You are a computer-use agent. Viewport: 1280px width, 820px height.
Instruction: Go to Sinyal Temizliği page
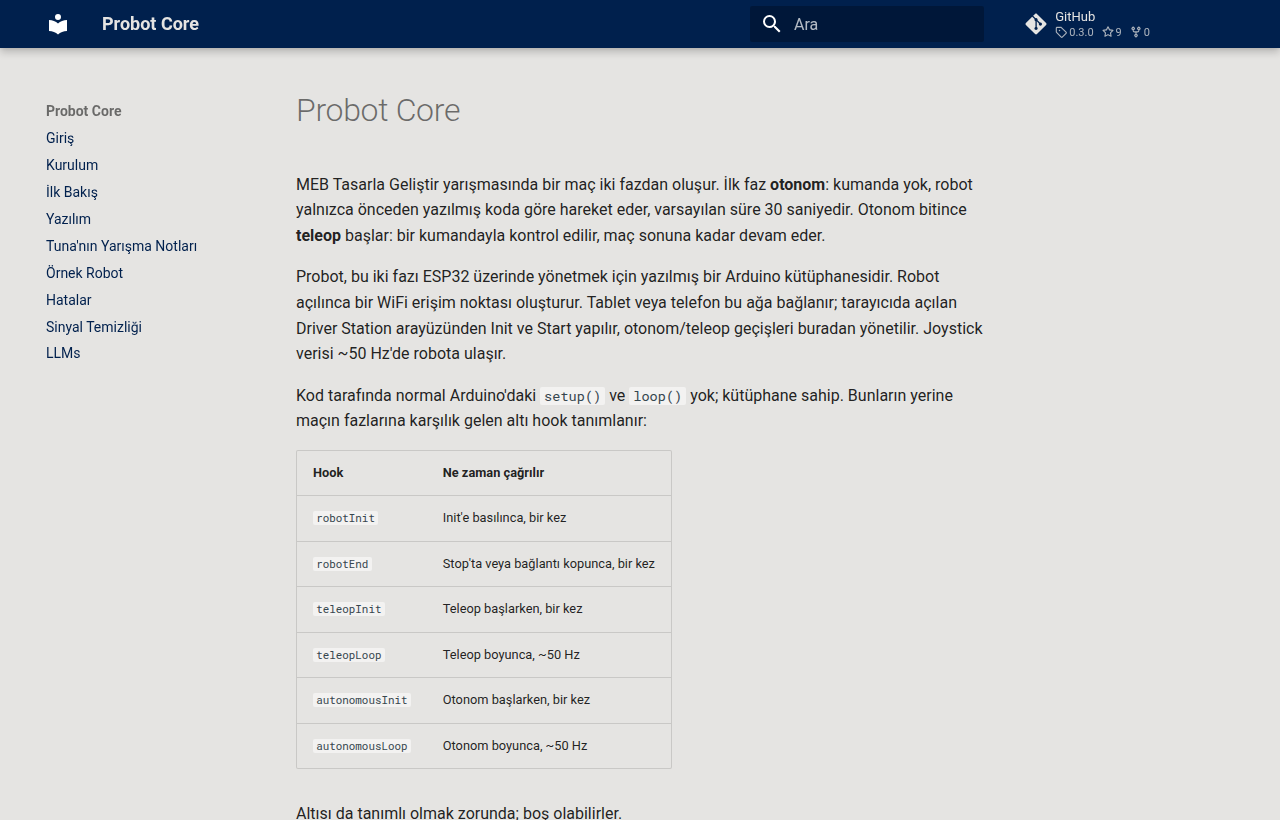pos(94,327)
